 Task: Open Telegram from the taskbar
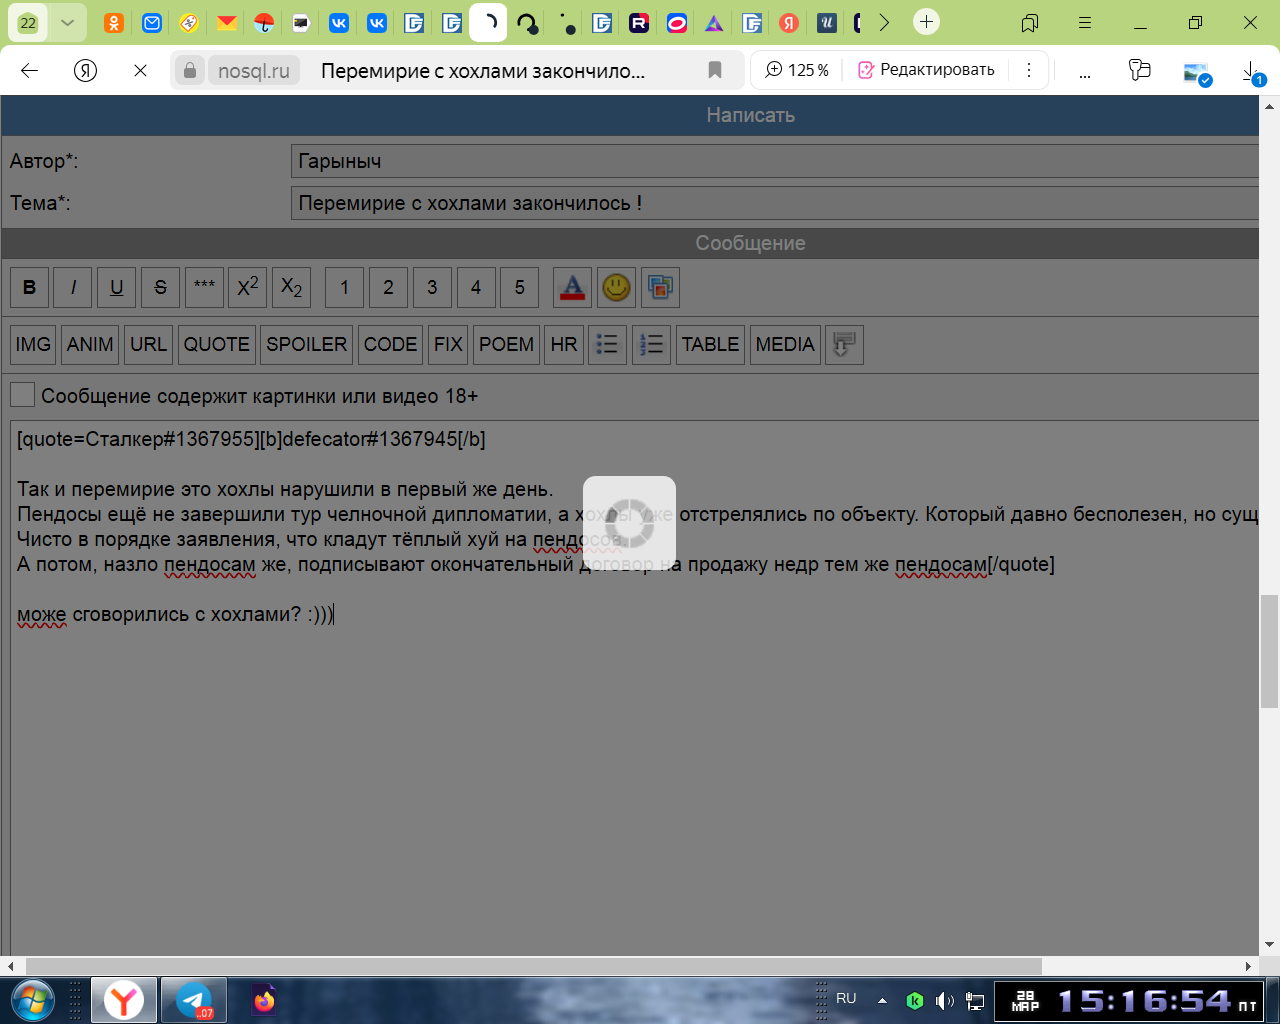194,1000
